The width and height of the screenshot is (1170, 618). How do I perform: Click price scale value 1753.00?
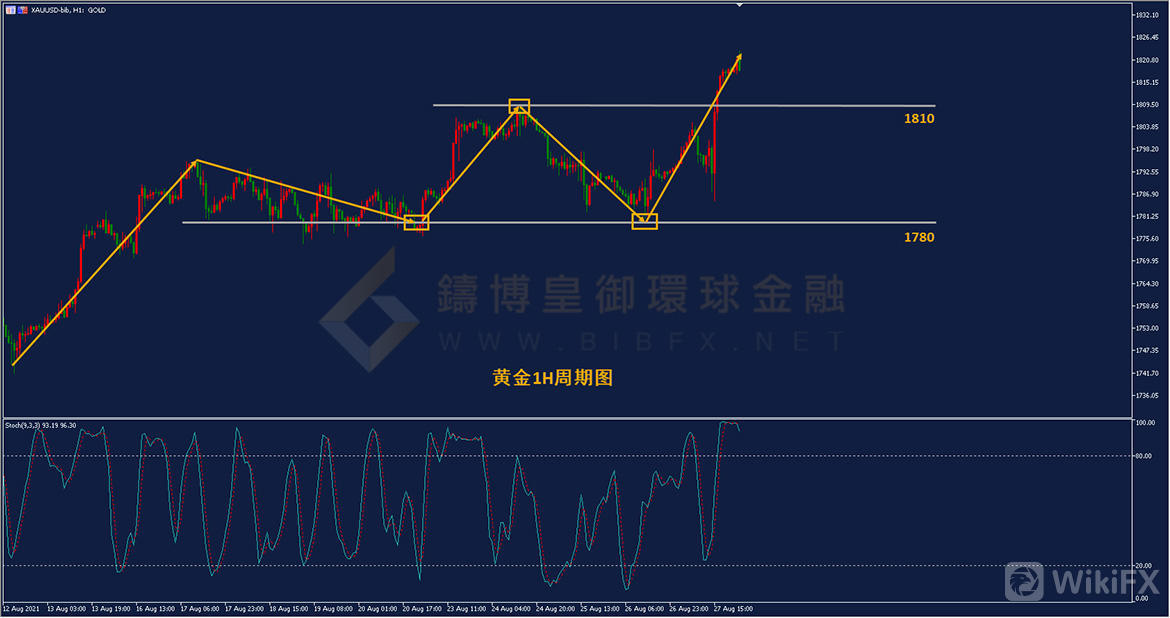(1146, 328)
